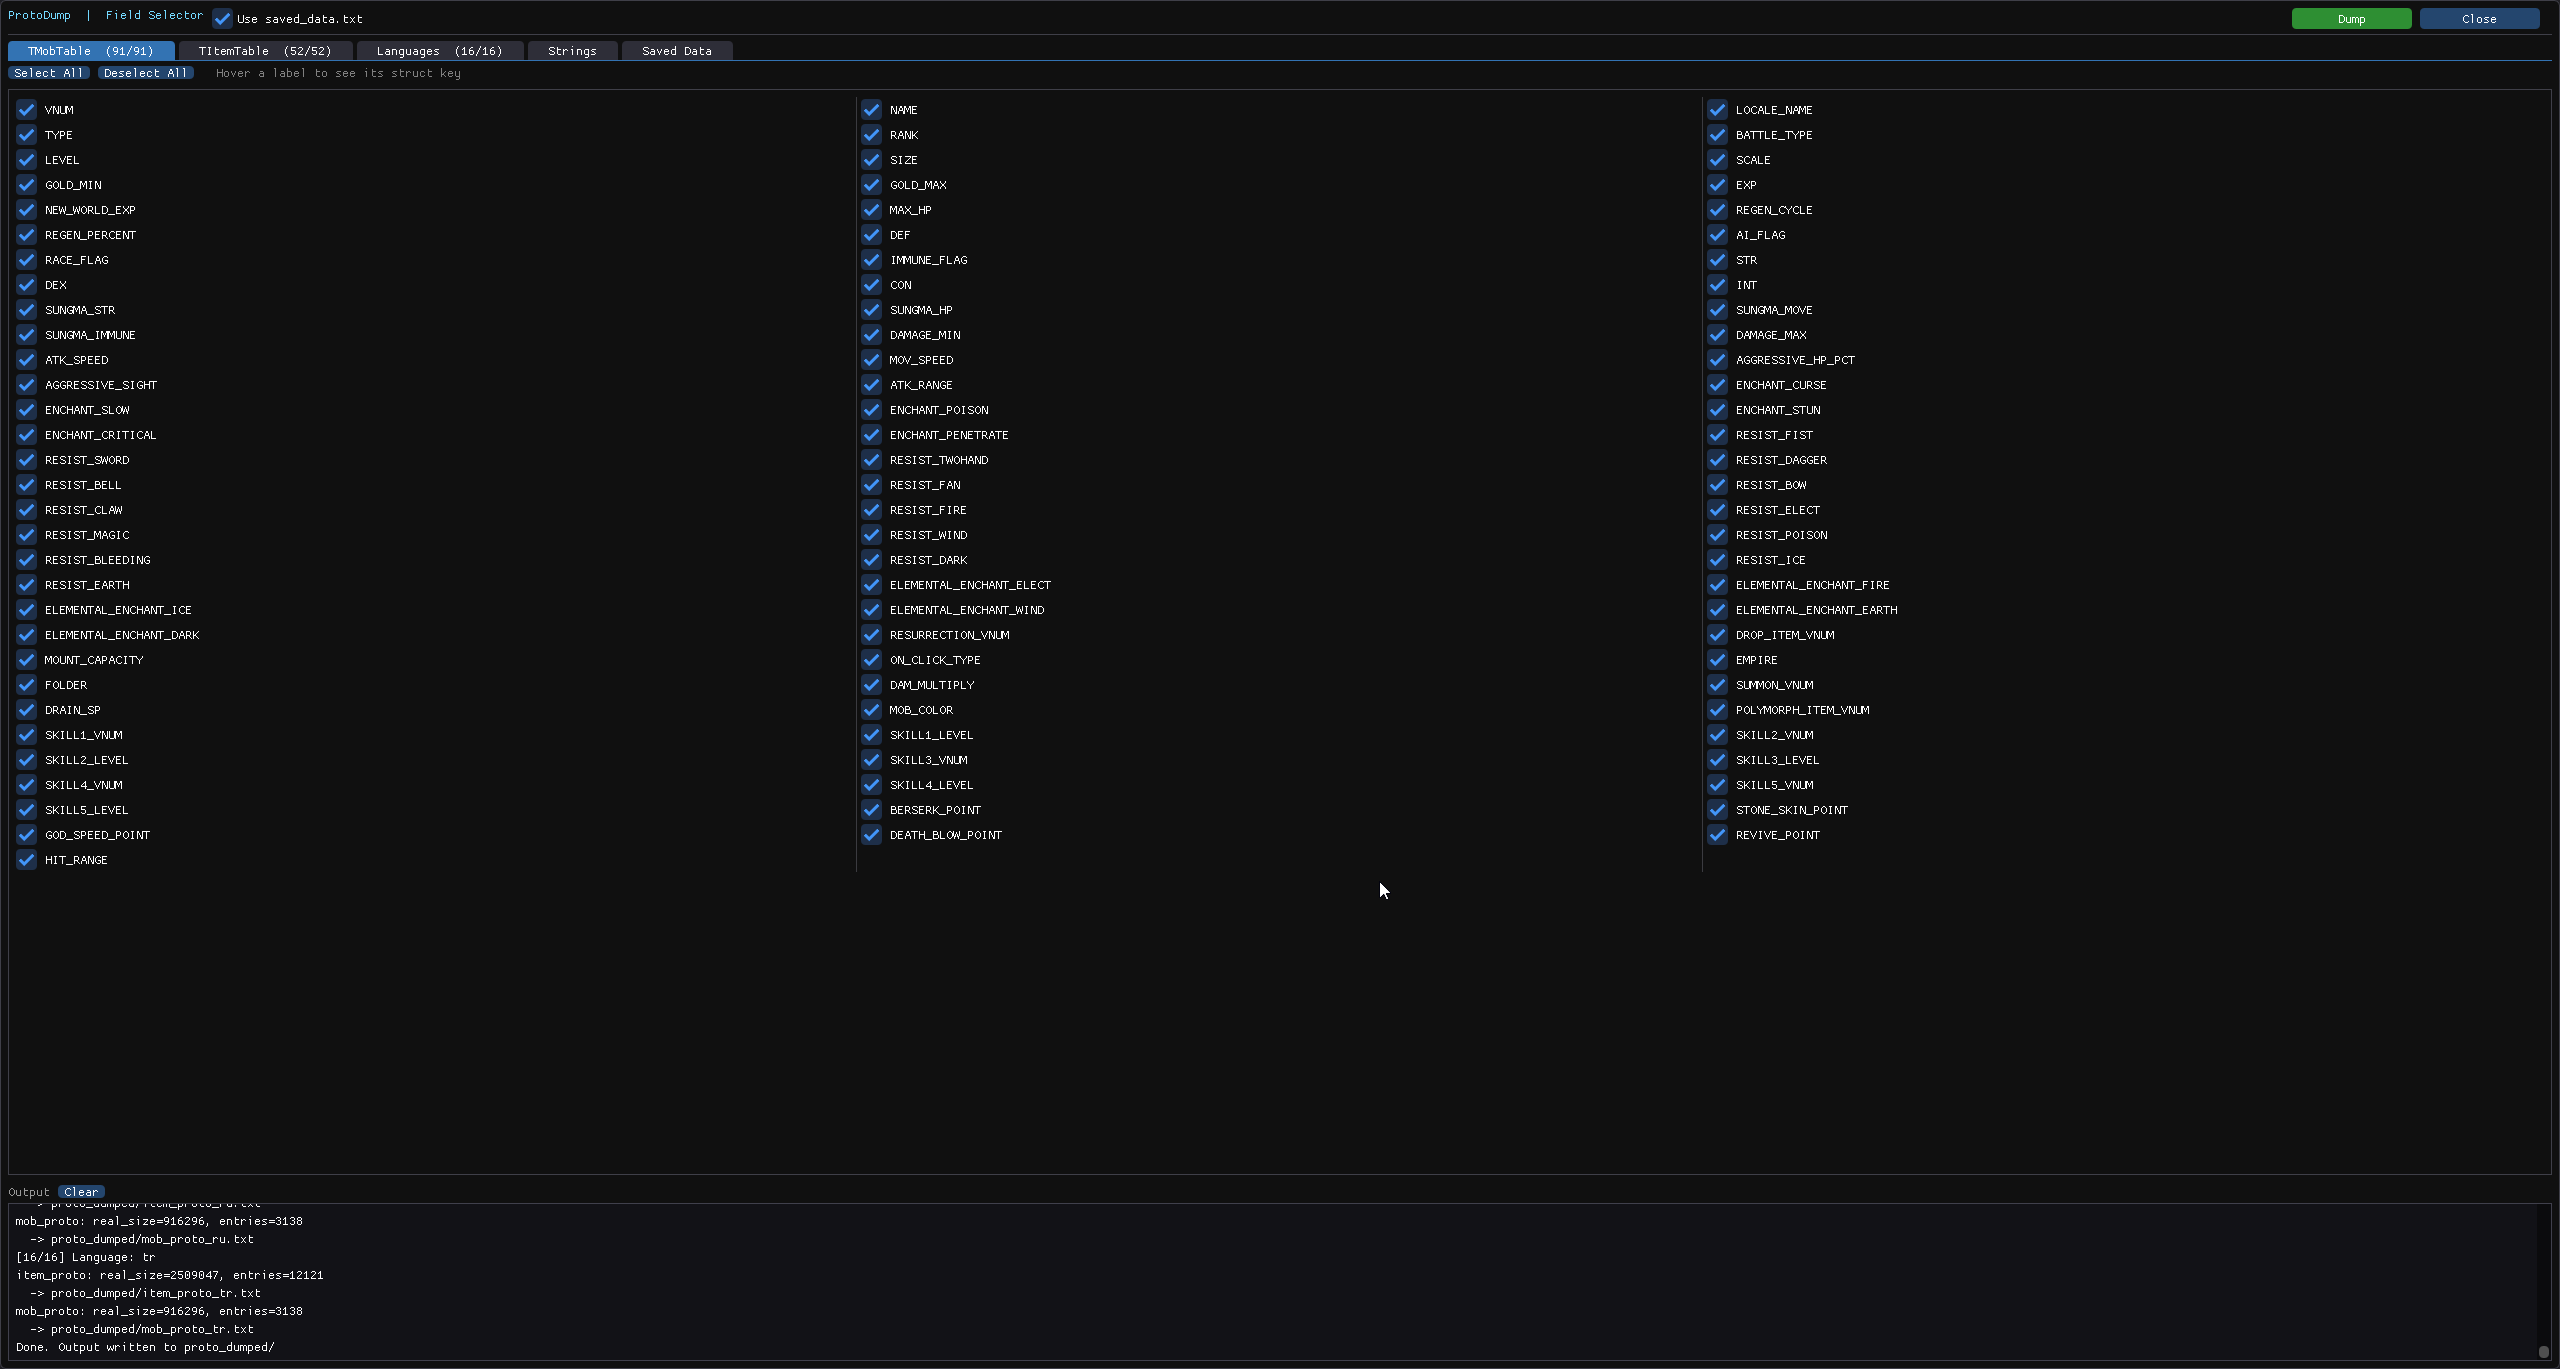Open the Languages (16/16) tab
2560x1369 pixels.
[x=440, y=51]
